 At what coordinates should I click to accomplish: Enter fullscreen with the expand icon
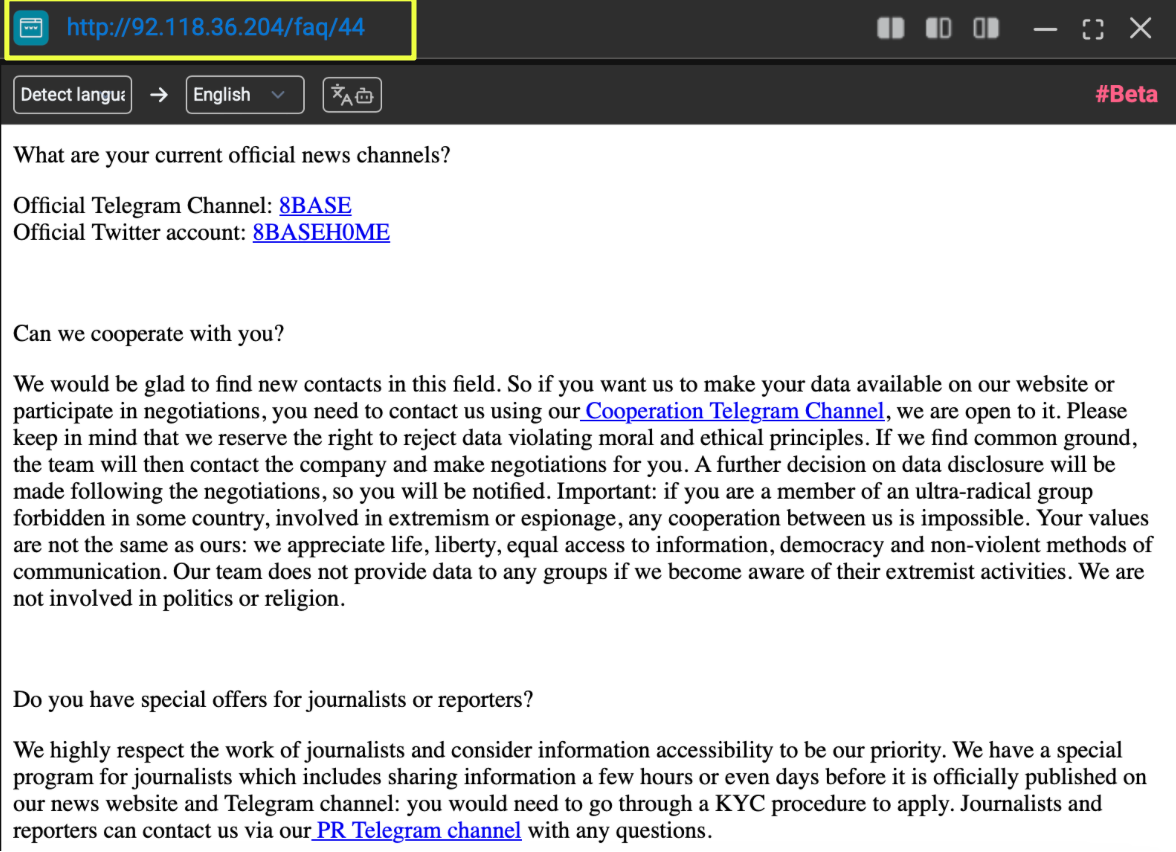coord(1093,29)
